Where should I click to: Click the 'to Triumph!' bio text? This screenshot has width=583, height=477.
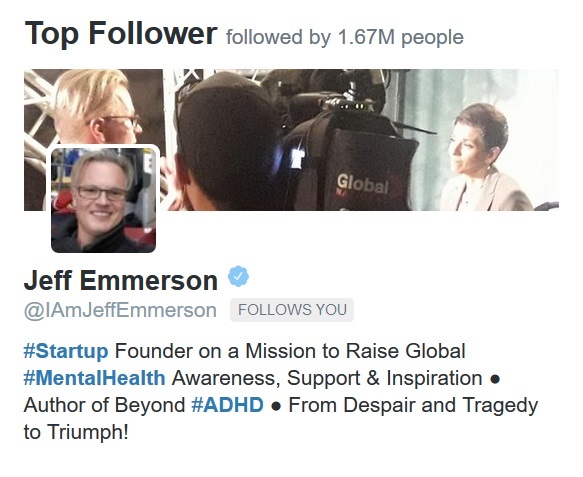point(76,432)
